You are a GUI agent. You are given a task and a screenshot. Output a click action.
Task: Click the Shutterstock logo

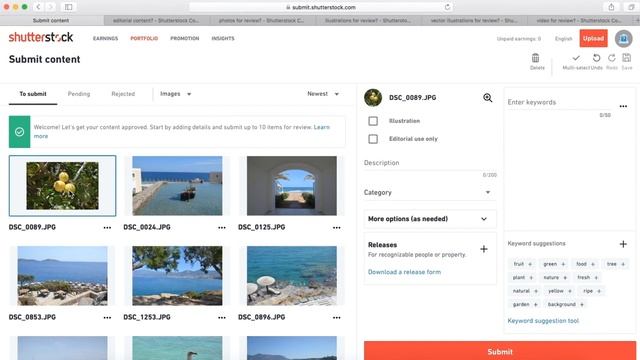(41, 37)
